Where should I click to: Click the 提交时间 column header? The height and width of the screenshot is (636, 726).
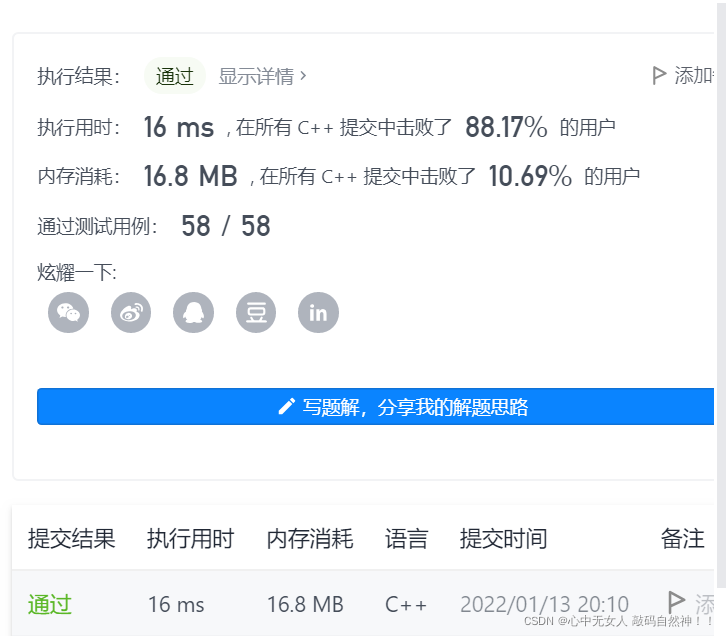click(x=503, y=539)
